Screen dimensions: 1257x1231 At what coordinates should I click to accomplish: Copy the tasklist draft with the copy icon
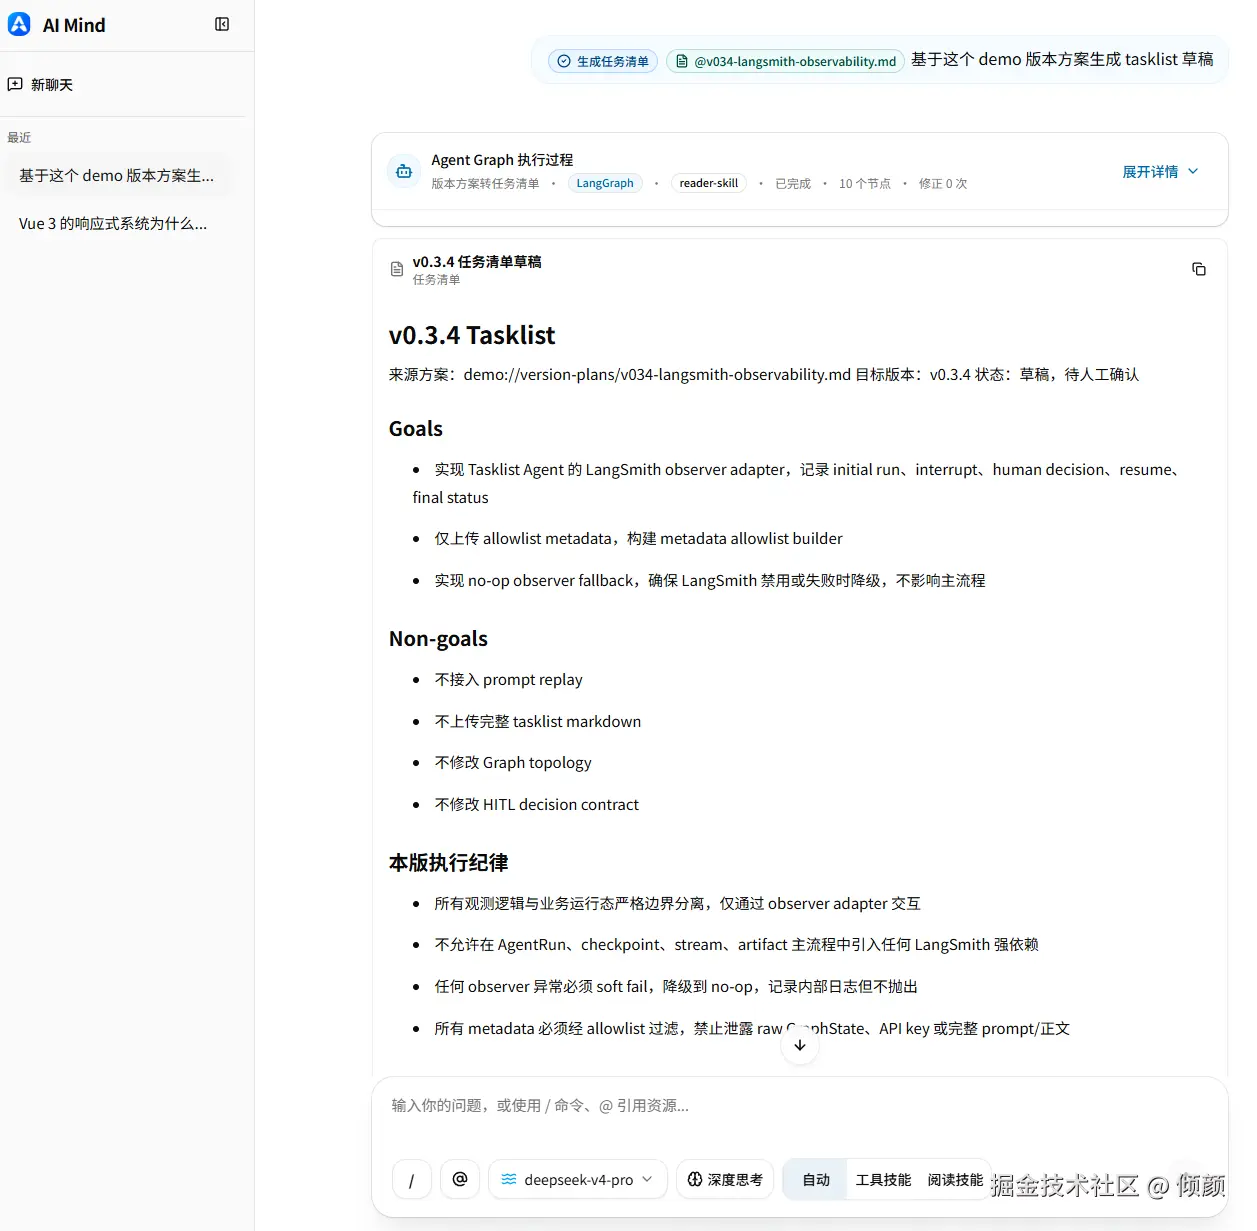[1199, 269]
